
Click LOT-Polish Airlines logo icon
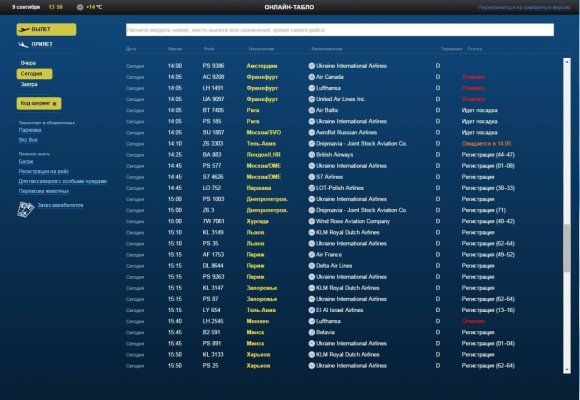(311, 188)
